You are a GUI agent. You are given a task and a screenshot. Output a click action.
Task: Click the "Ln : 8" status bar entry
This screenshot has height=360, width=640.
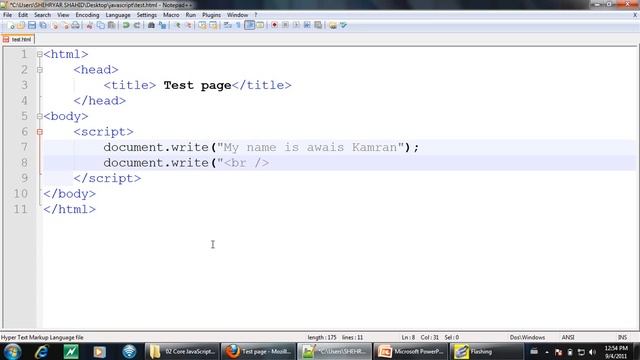(408, 338)
